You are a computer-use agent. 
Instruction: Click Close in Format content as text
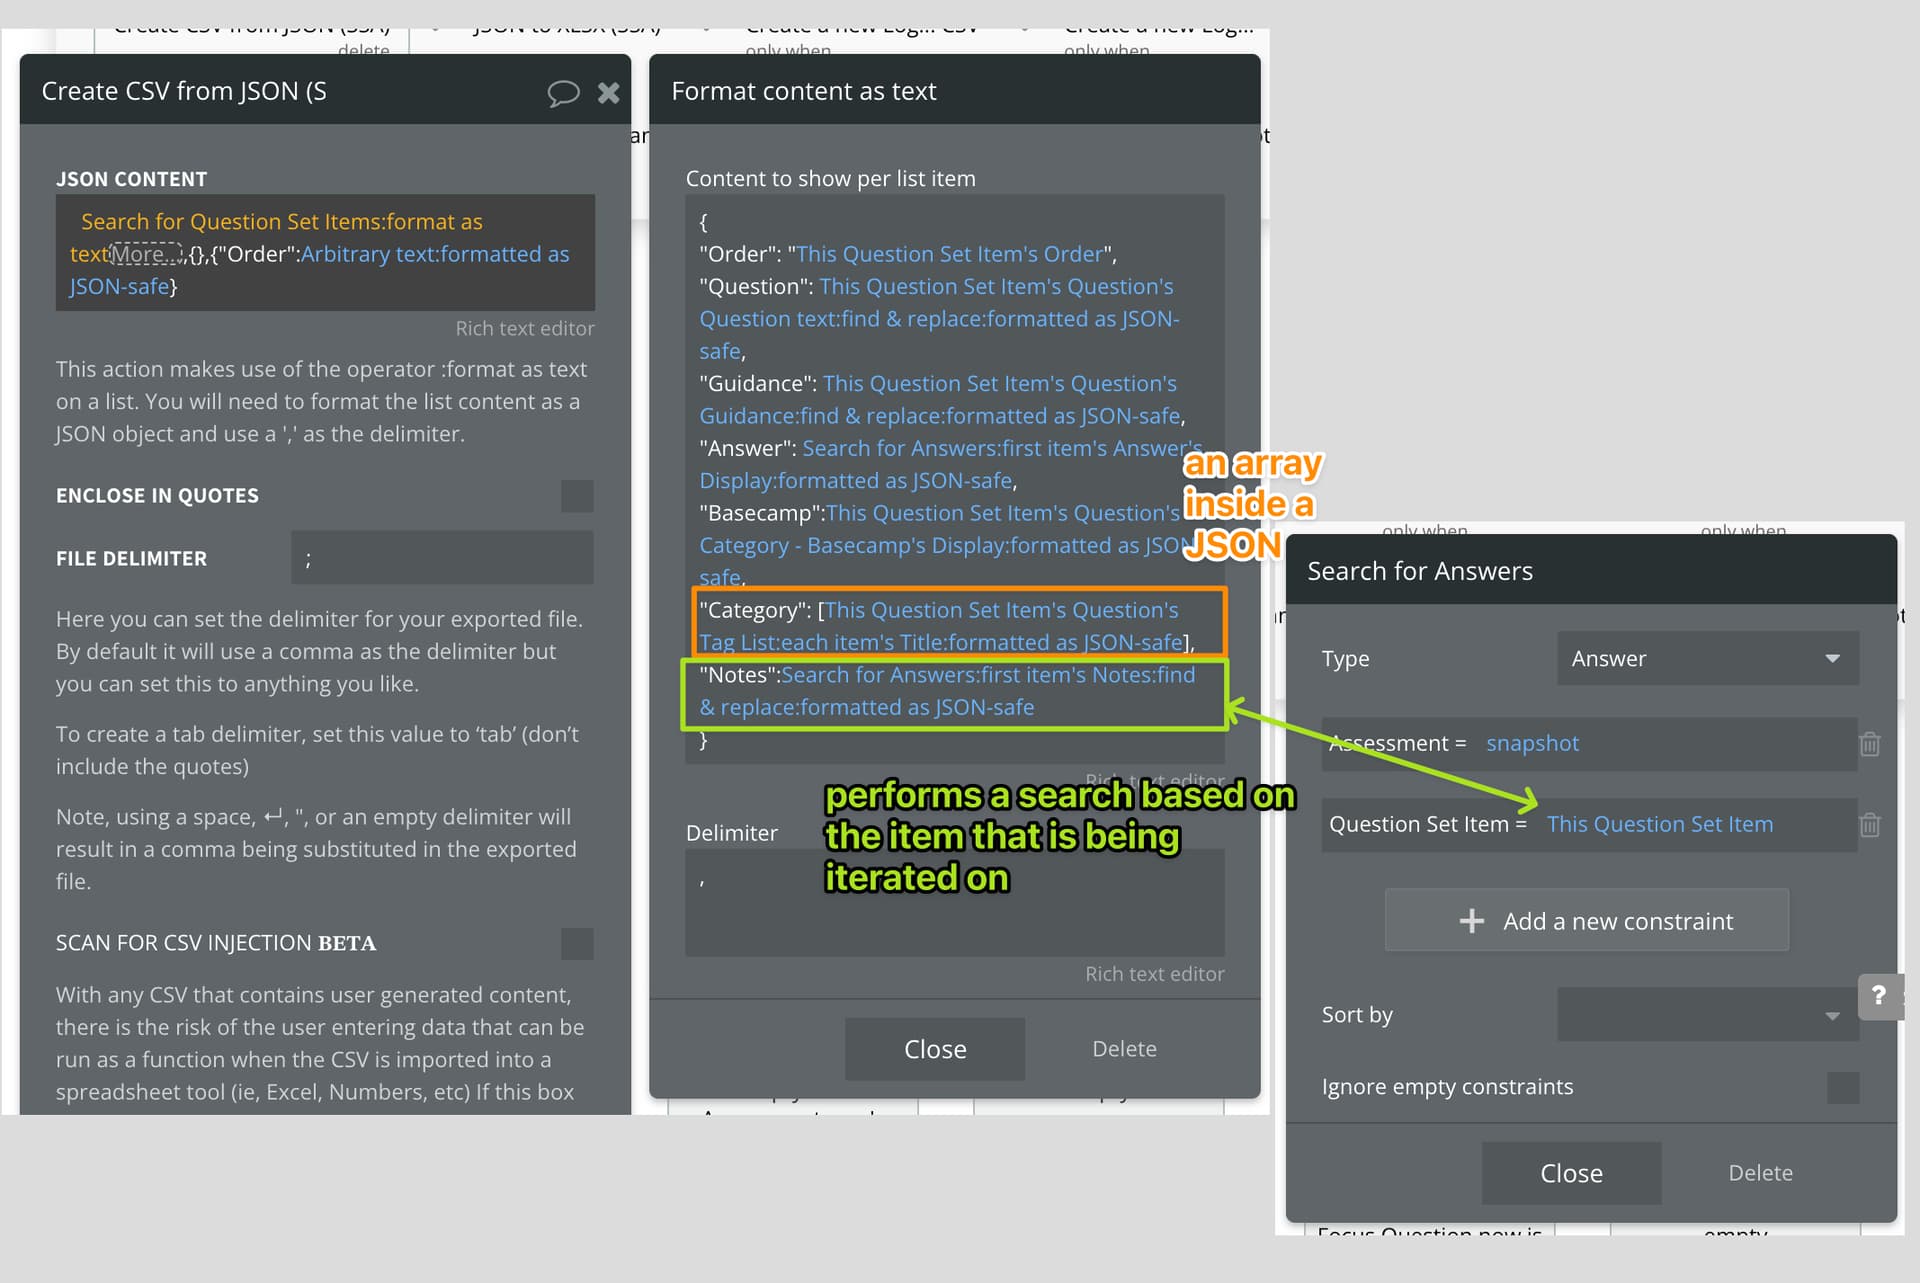(x=934, y=1049)
